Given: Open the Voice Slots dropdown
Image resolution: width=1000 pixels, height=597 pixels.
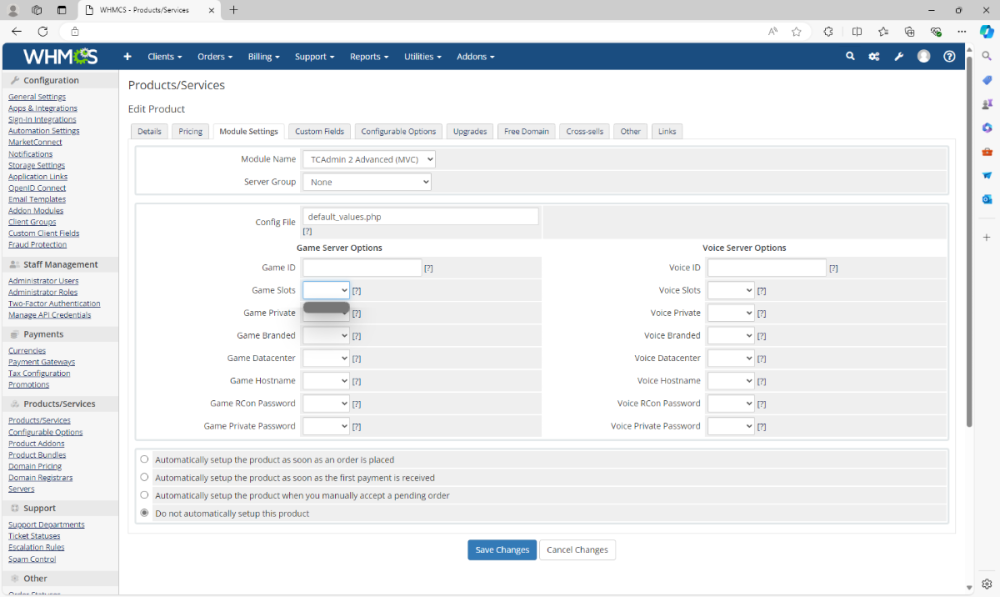Looking at the screenshot, I should pyautogui.click(x=730, y=290).
